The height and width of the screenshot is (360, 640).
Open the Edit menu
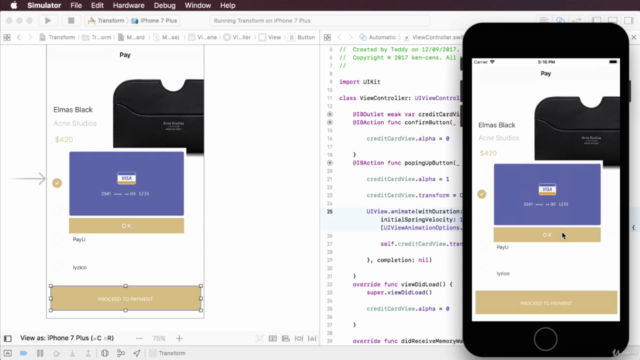pyautogui.click(x=97, y=5)
